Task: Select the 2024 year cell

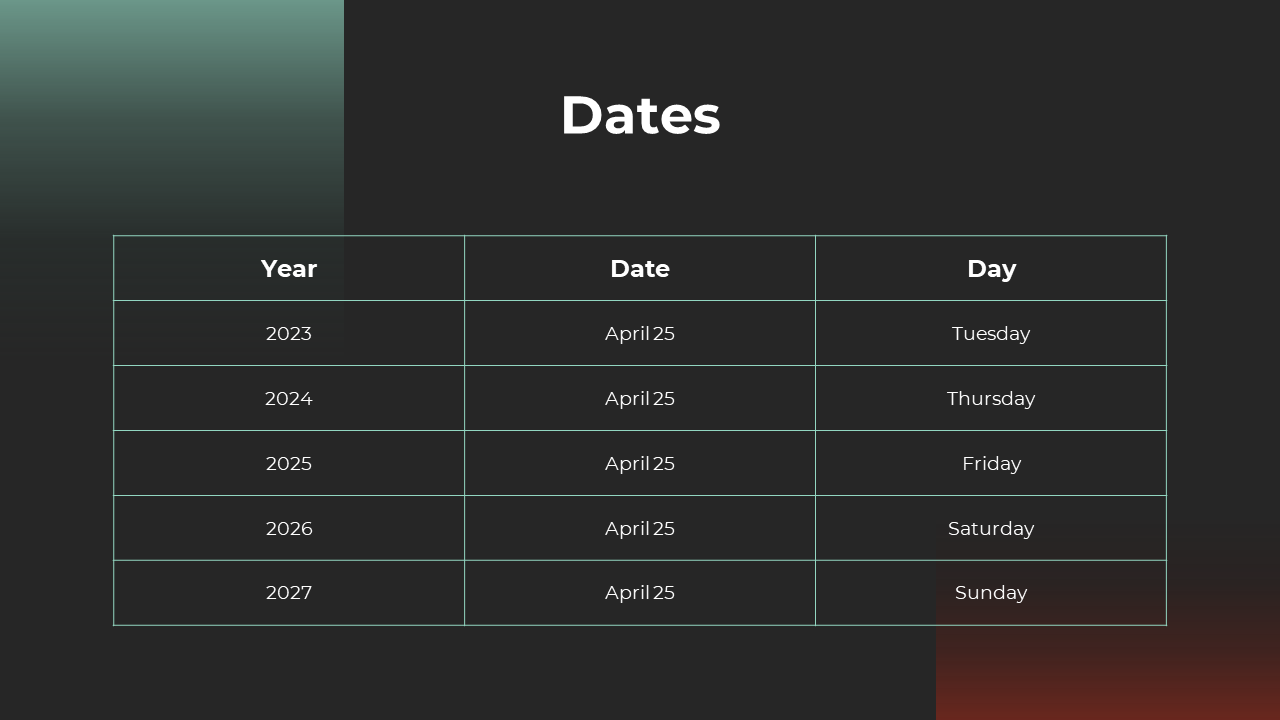Action: pos(289,398)
